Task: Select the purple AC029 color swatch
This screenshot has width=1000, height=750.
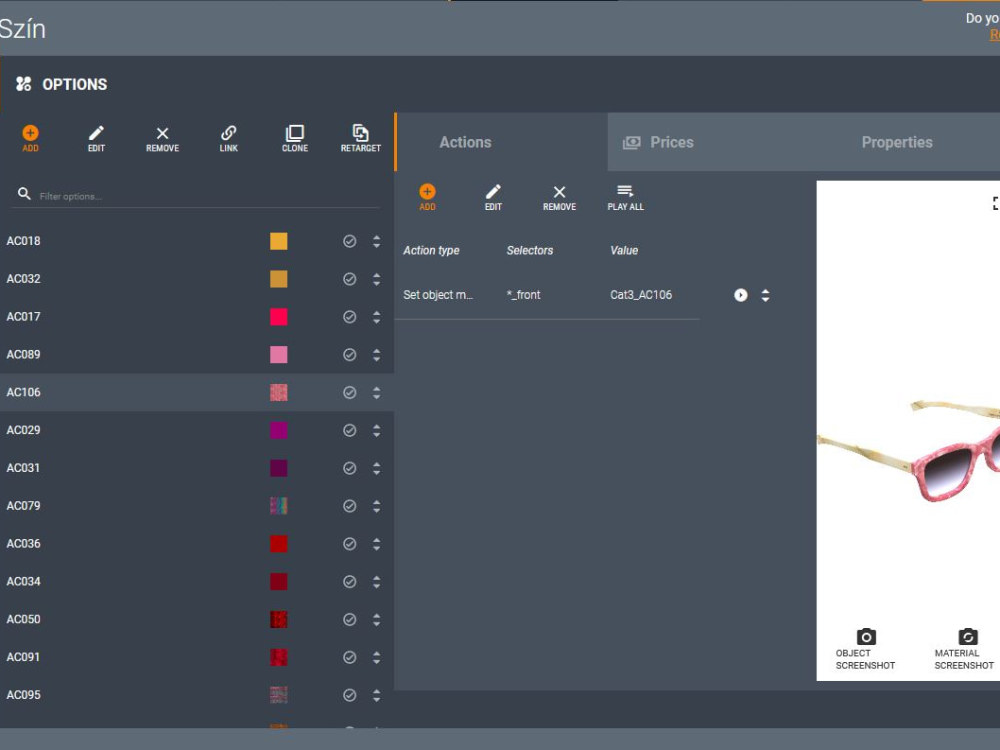Action: 279,430
